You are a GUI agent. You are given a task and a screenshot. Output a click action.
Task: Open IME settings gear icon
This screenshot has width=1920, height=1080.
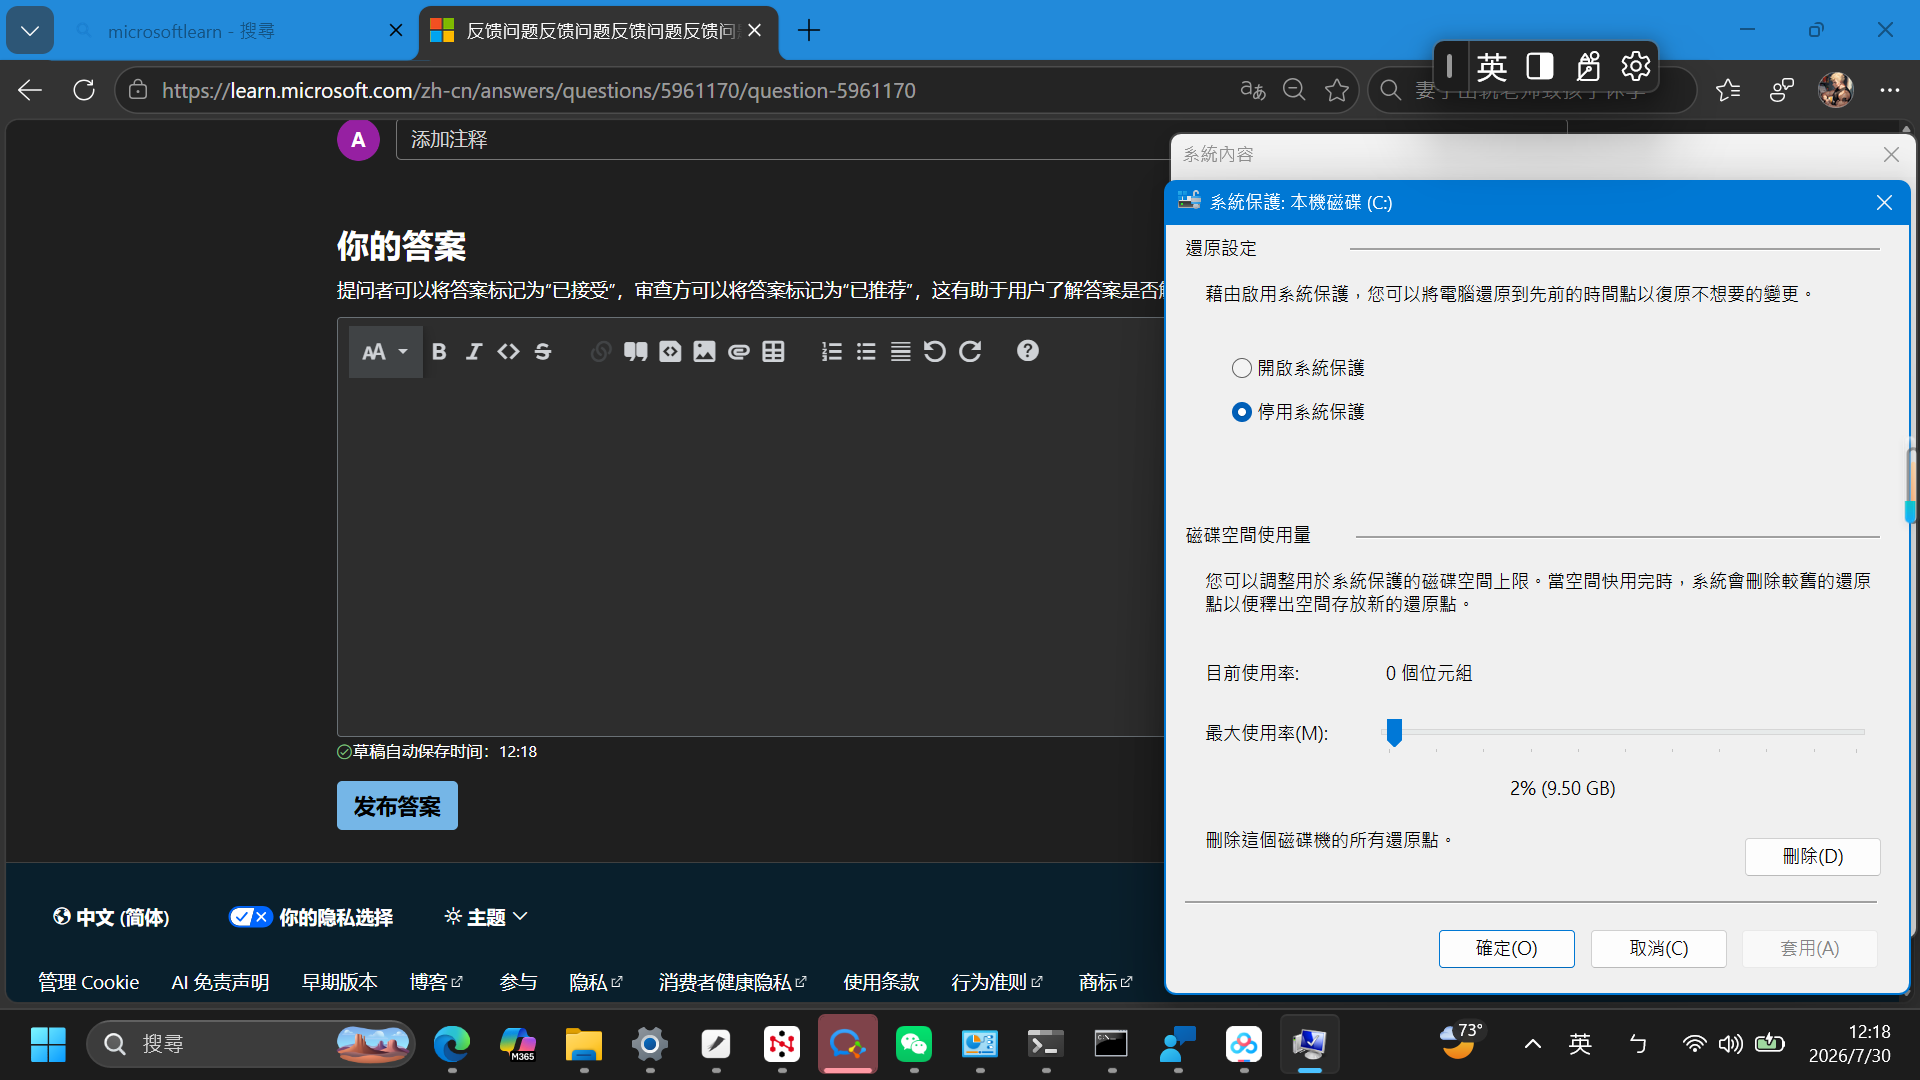coord(1635,66)
